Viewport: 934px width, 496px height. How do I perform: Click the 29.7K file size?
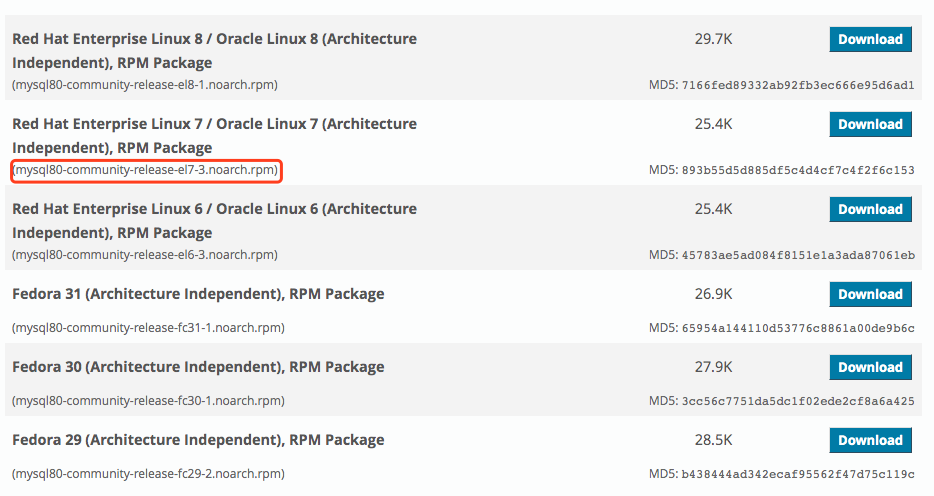pos(713,39)
